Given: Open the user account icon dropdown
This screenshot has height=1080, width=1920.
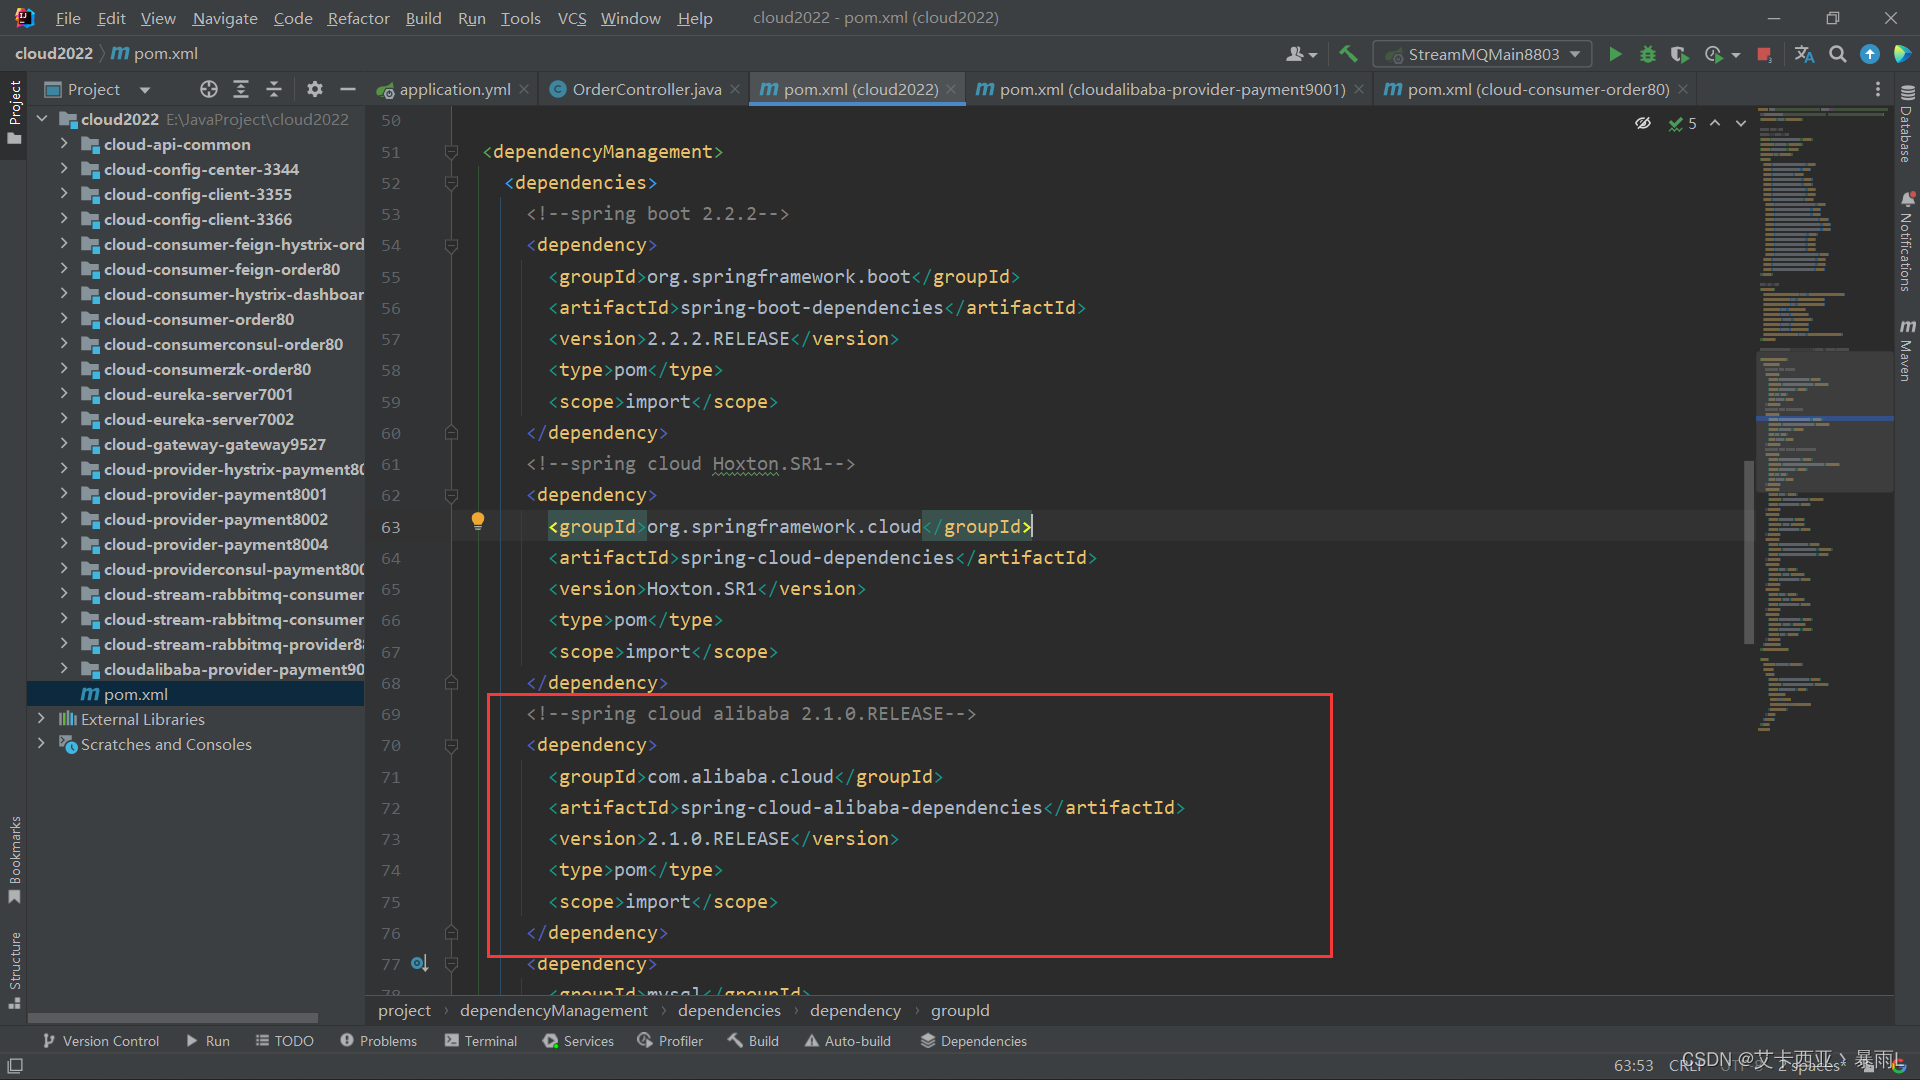Looking at the screenshot, I should tap(1301, 54).
